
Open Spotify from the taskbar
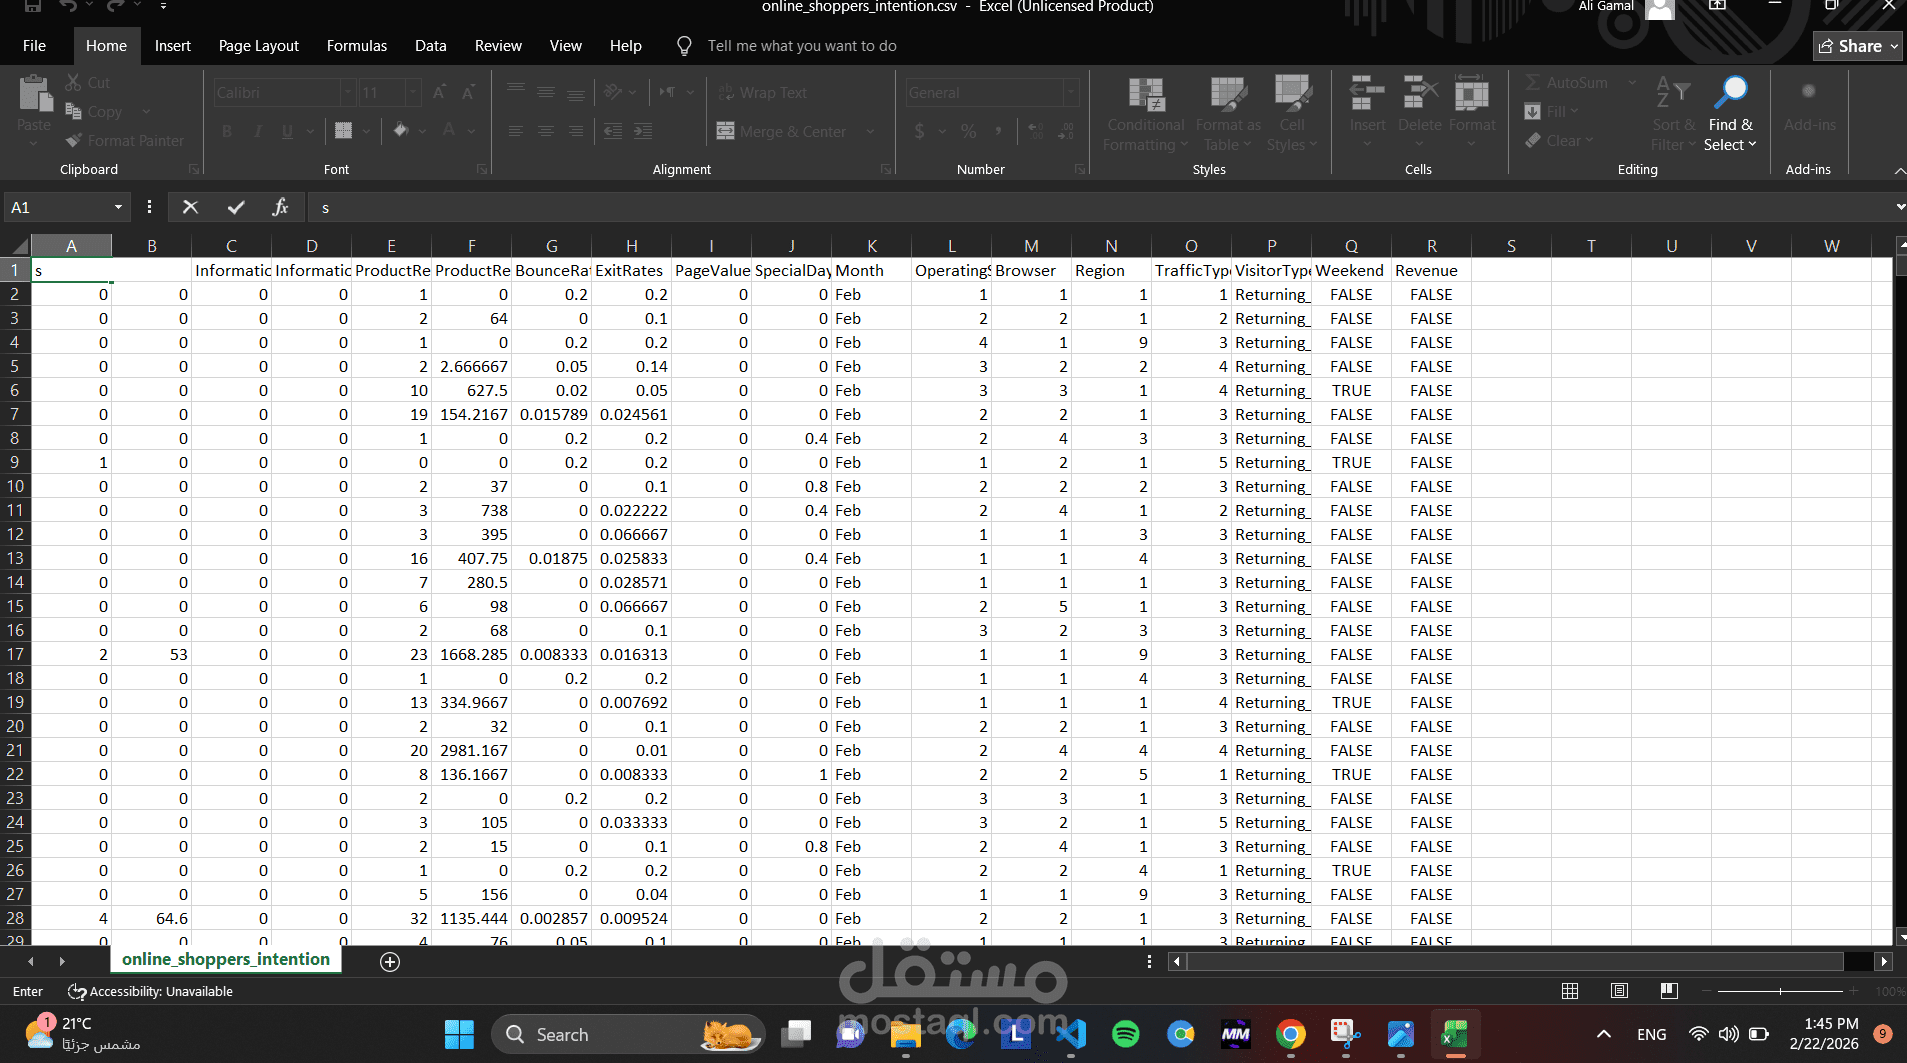1126,1034
